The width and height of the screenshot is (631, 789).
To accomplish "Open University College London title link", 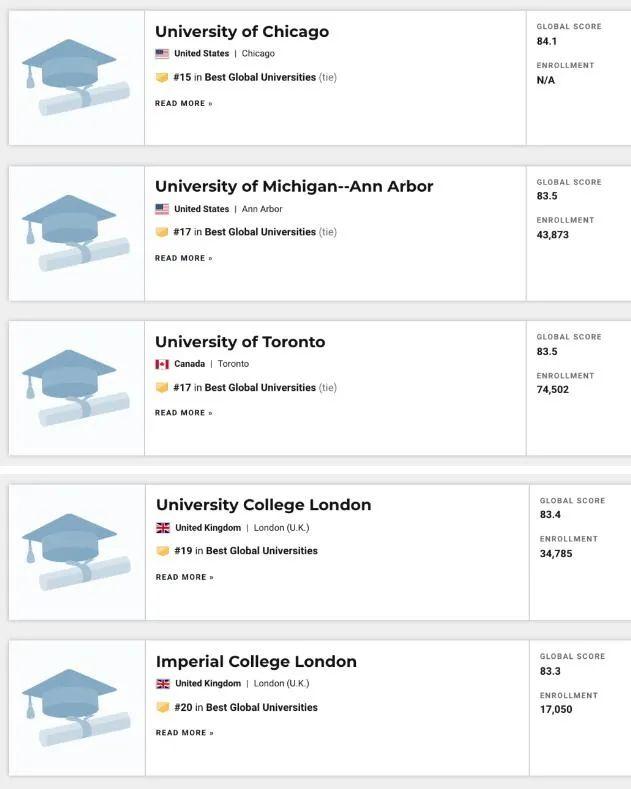I will 263,505.
